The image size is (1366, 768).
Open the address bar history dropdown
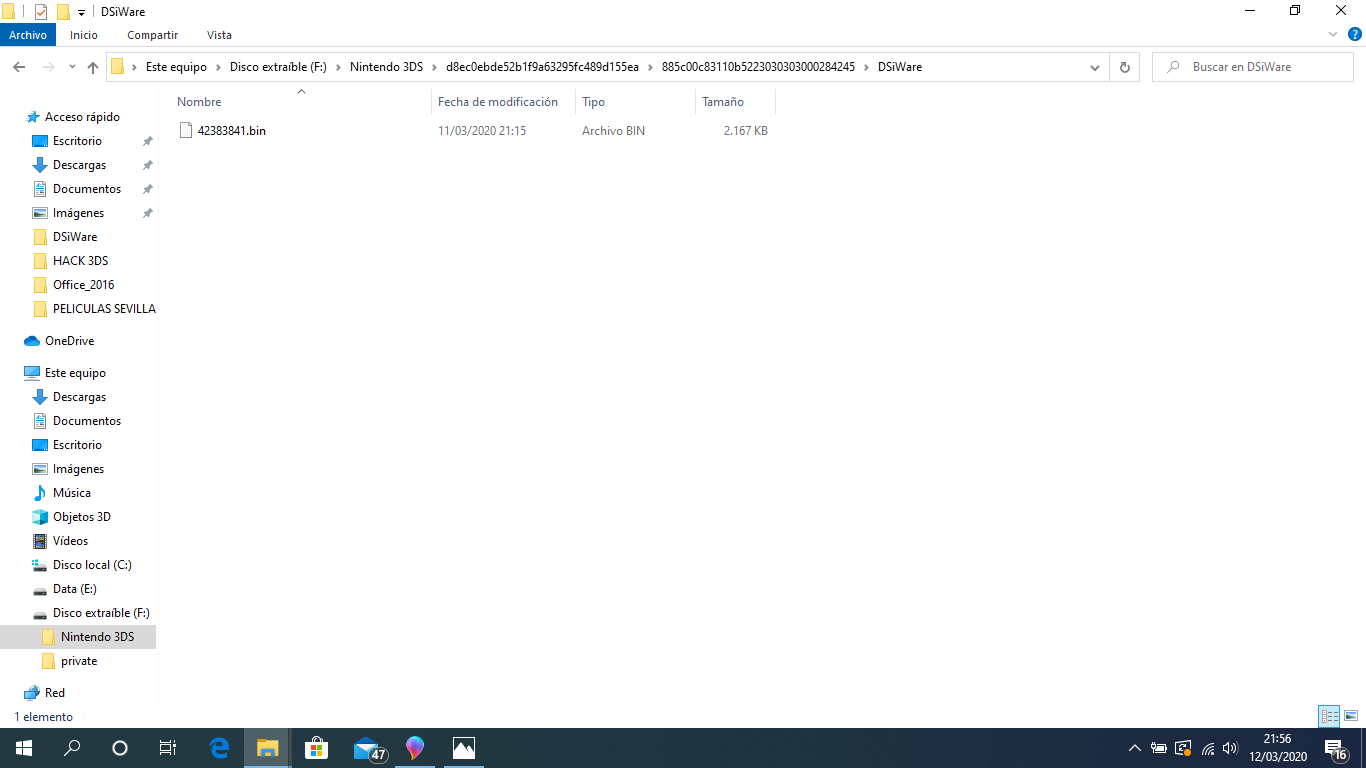pyautogui.click(x=1095, y=67)
